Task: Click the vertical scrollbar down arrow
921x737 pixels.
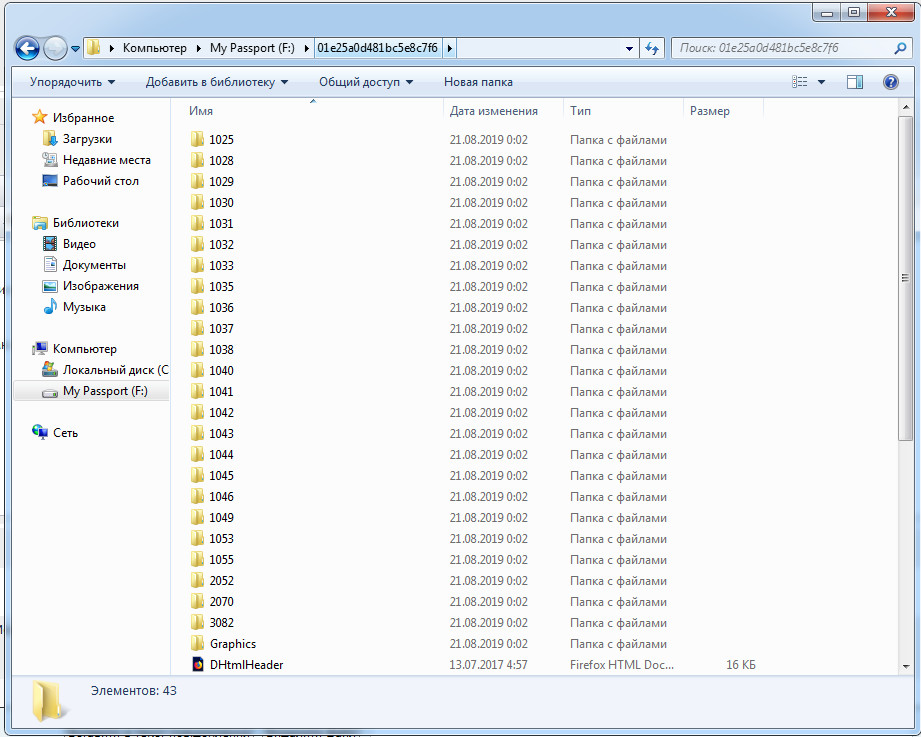Action: point(906,665)
